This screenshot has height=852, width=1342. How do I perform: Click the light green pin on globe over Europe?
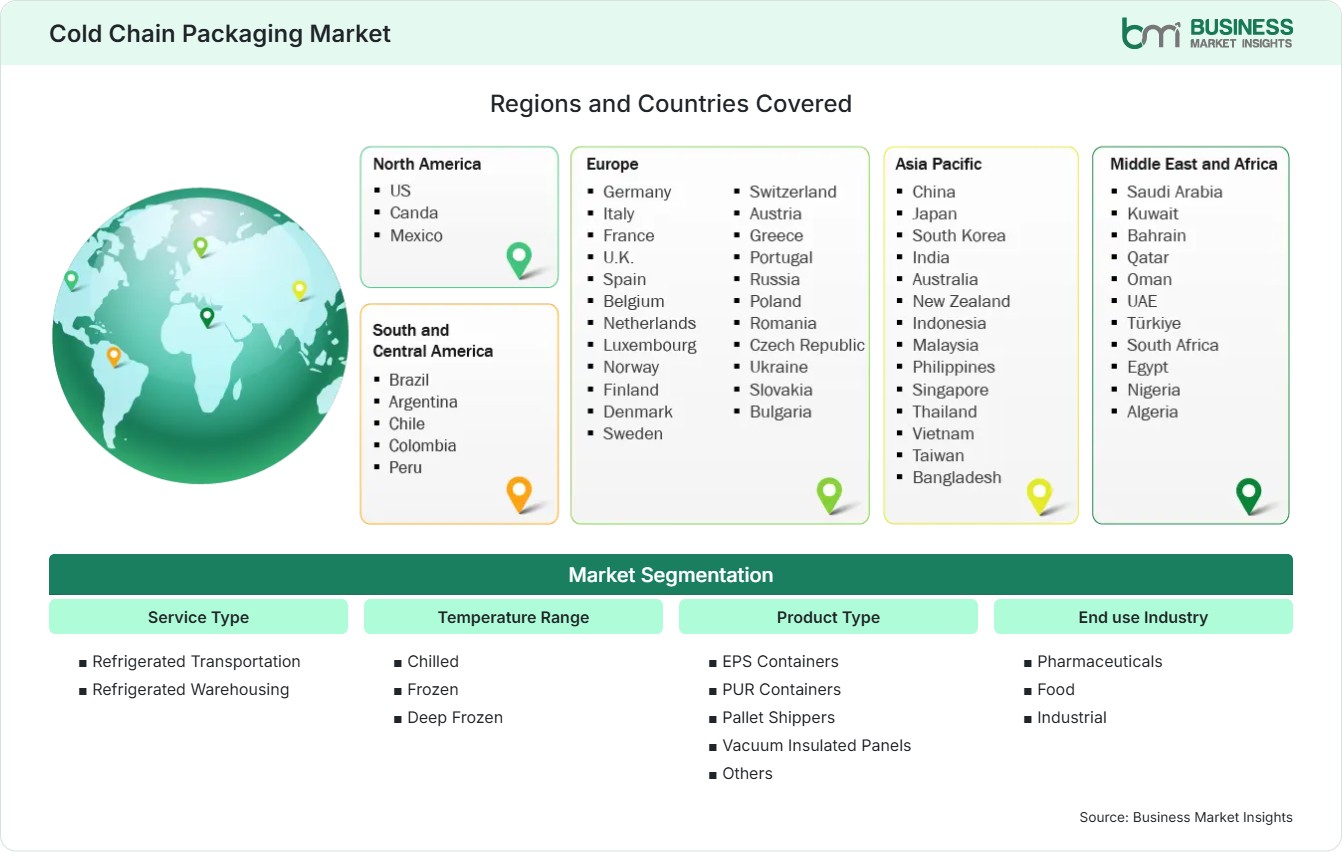(200, 246)
